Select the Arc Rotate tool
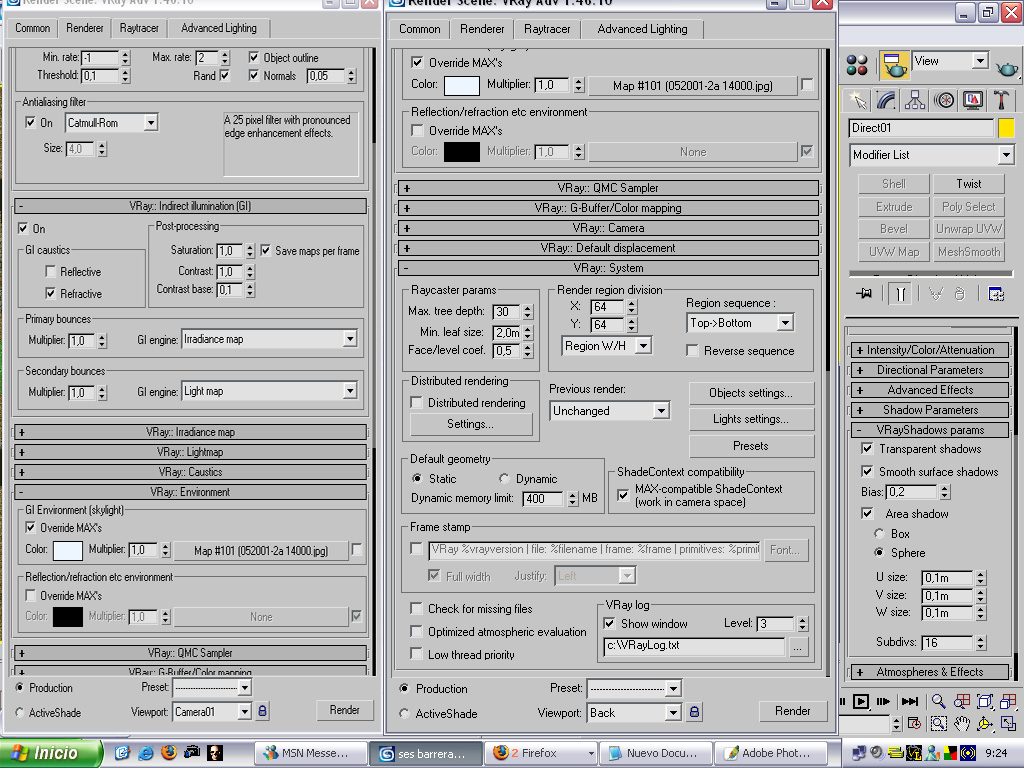 (985, 724)
